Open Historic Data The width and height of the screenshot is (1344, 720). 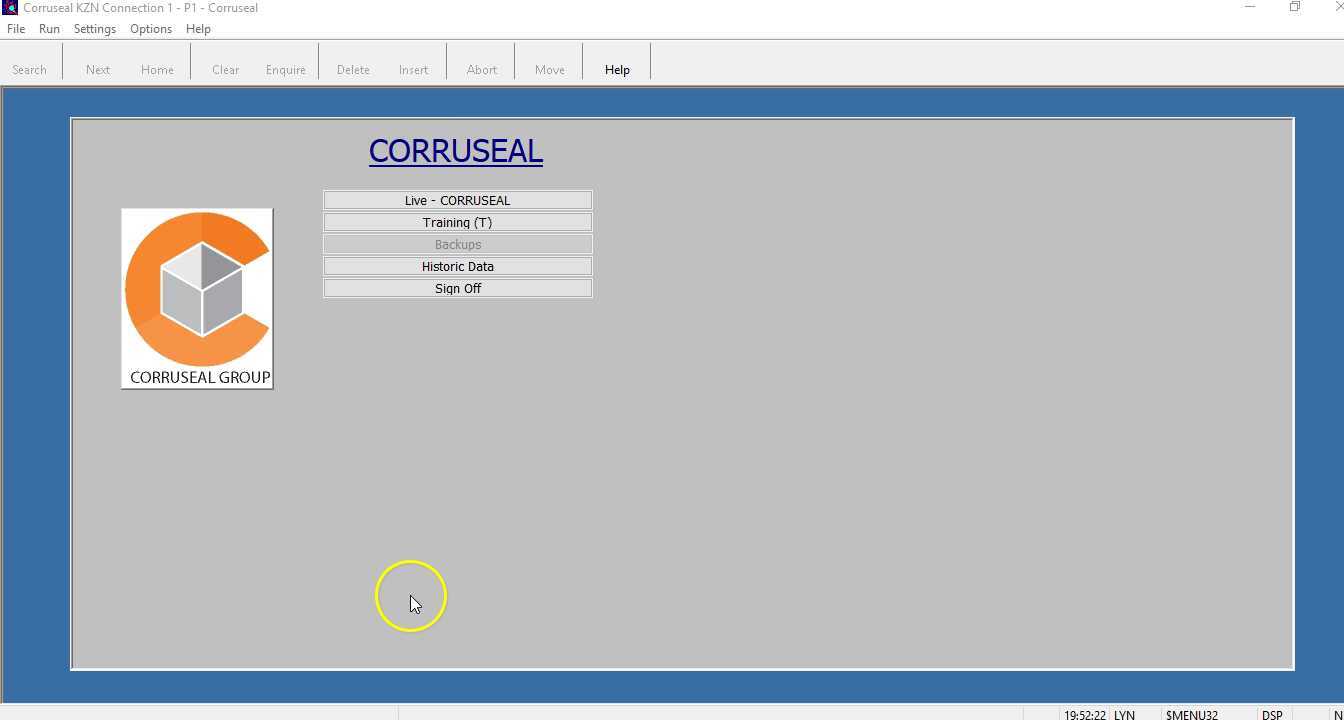[457, 266]
